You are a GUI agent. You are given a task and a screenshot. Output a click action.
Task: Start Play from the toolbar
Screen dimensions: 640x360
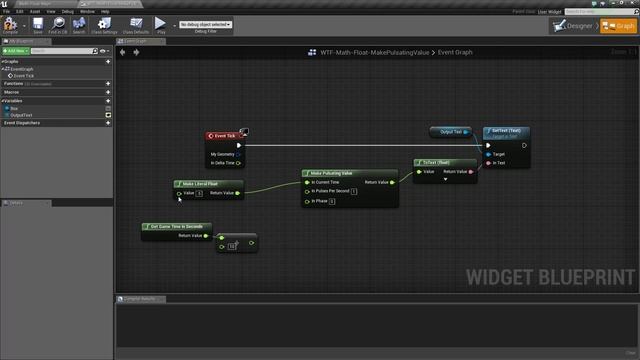pos(160,25)
